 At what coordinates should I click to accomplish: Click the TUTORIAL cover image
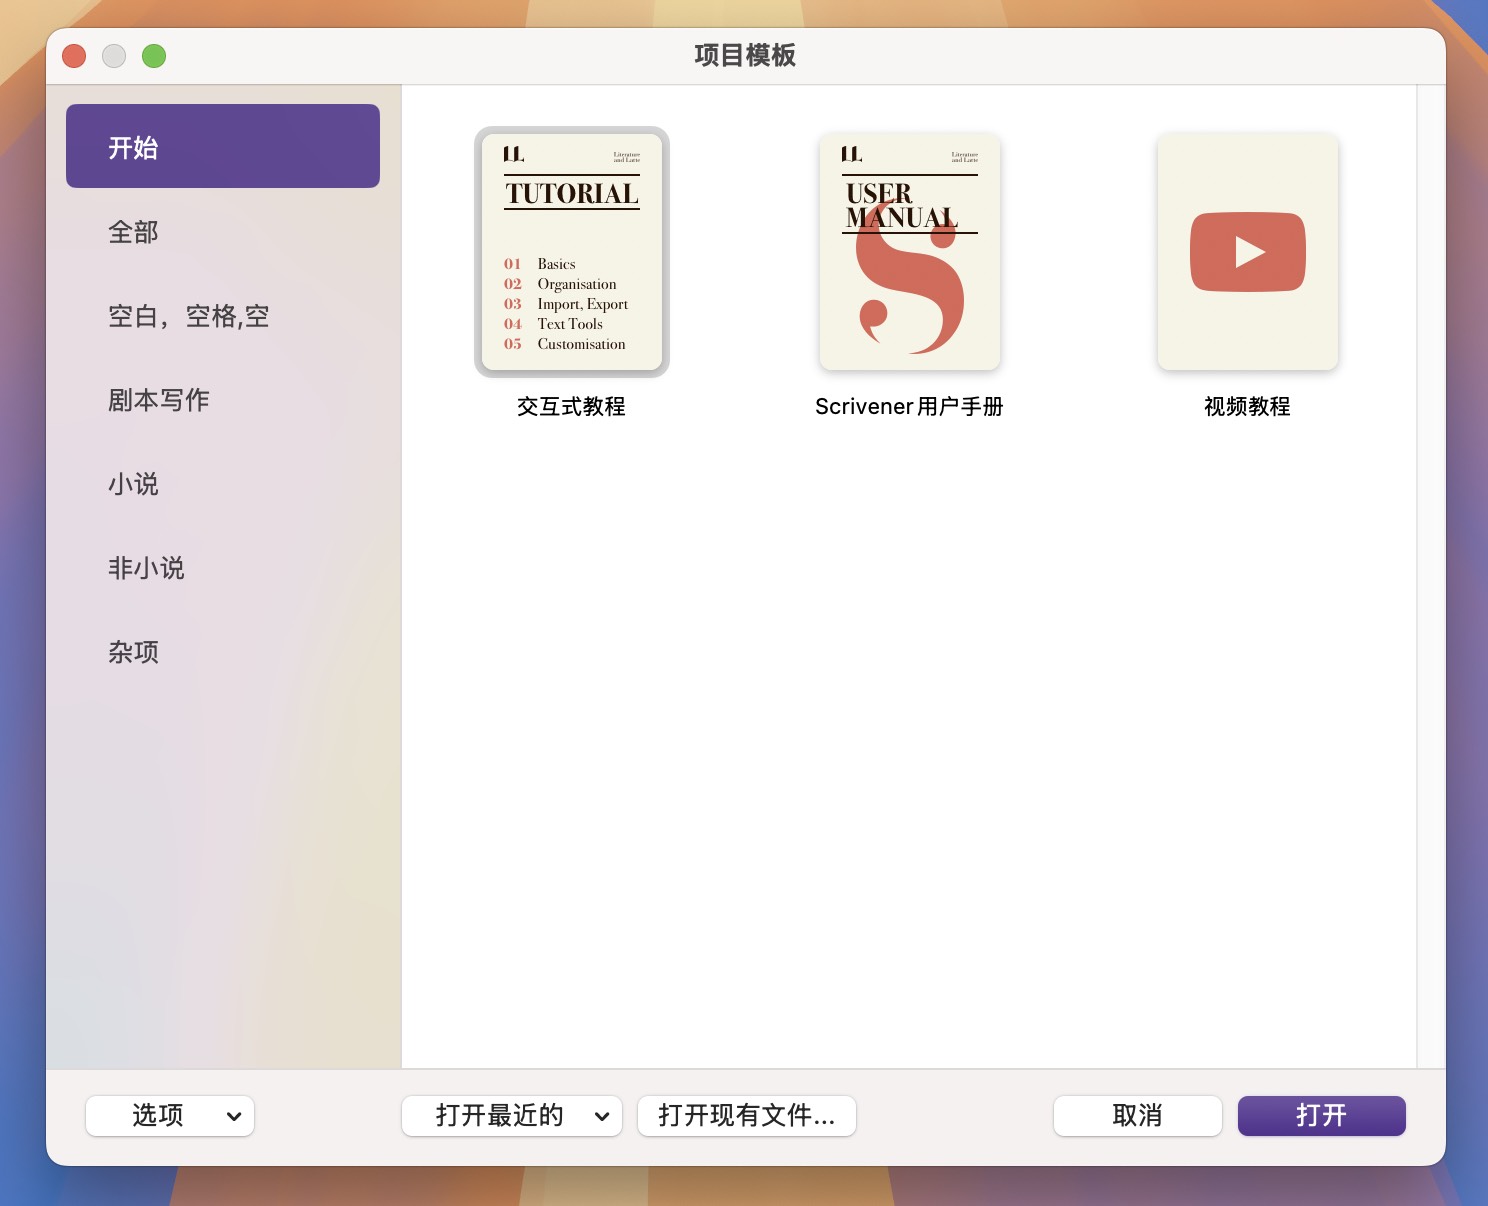coord(571,252)
